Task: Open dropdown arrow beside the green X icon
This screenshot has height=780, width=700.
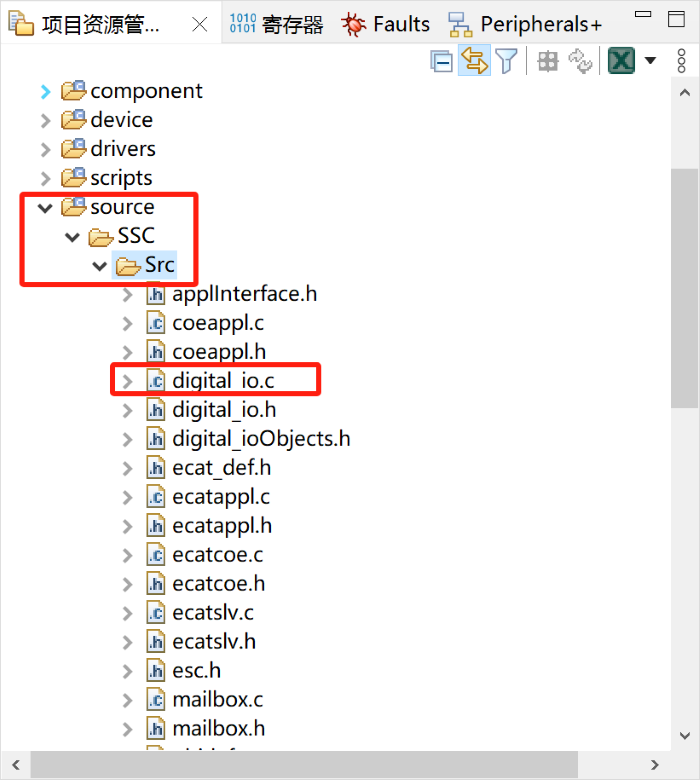Action: pyautogui.click(x=650, y=61)
